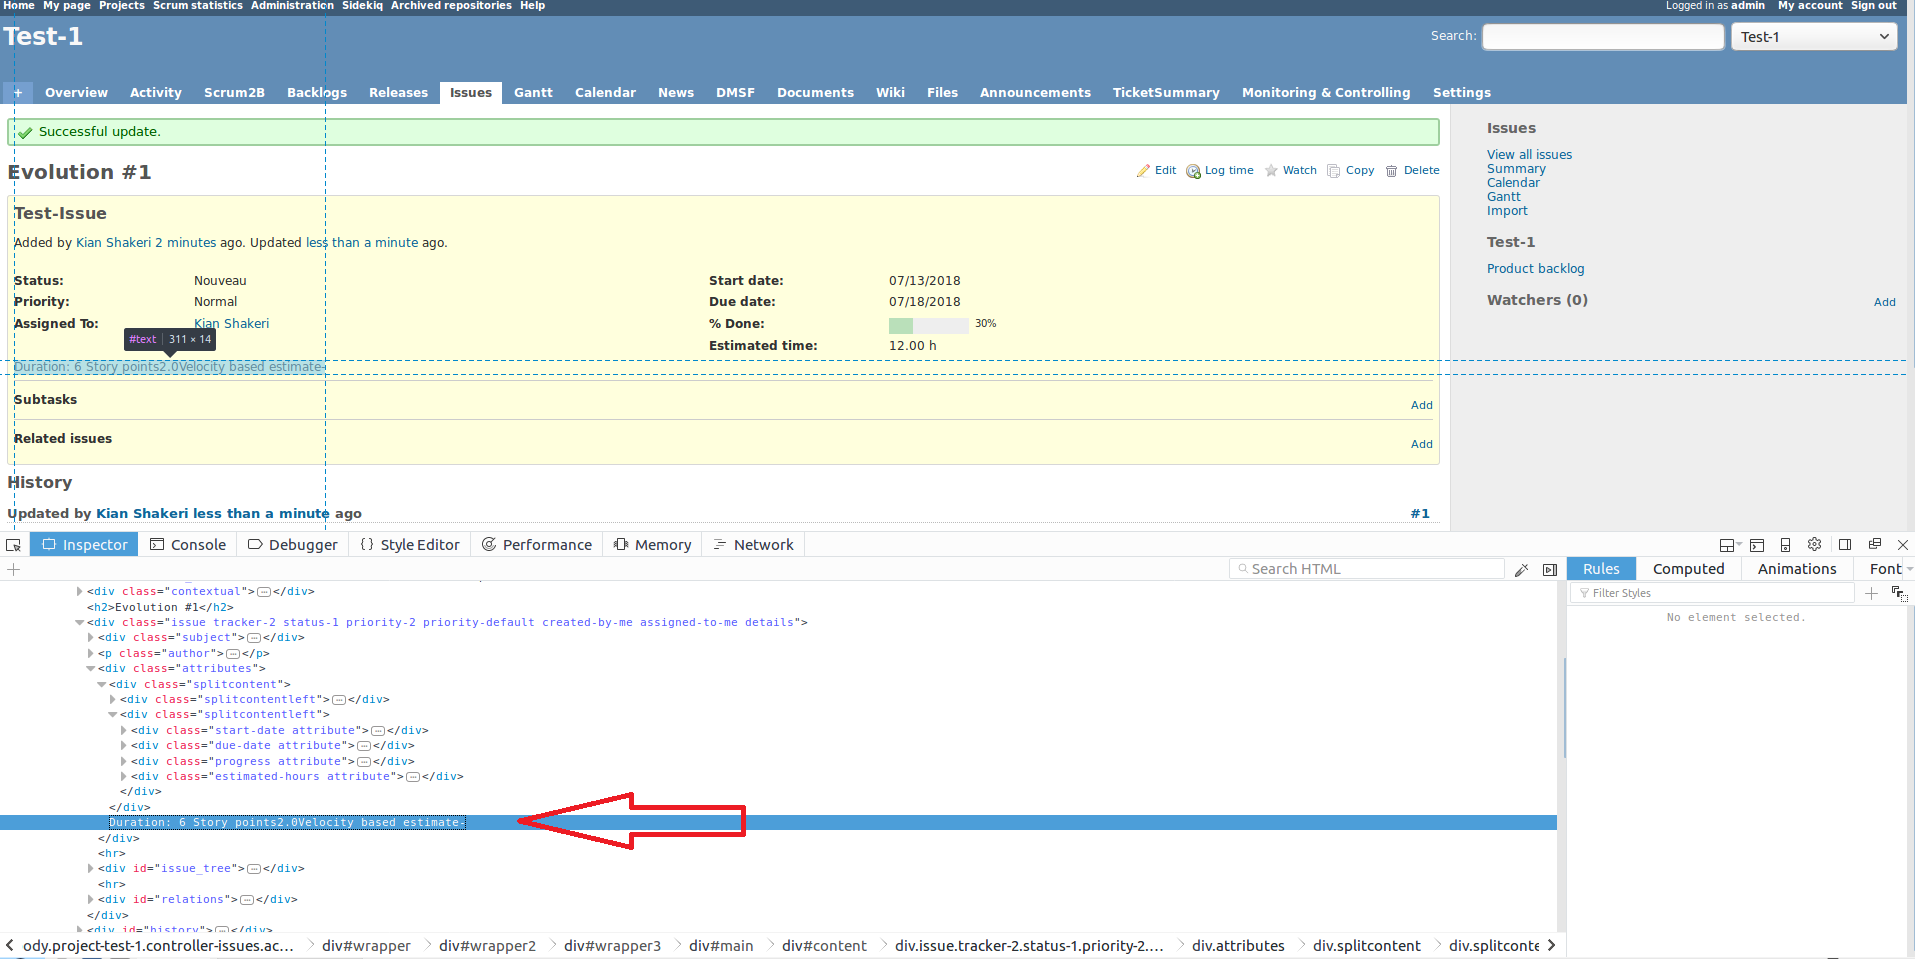Viewport: 1915px width, 959px height.
Task: Expand the p class author node
Action: [90, 654]
